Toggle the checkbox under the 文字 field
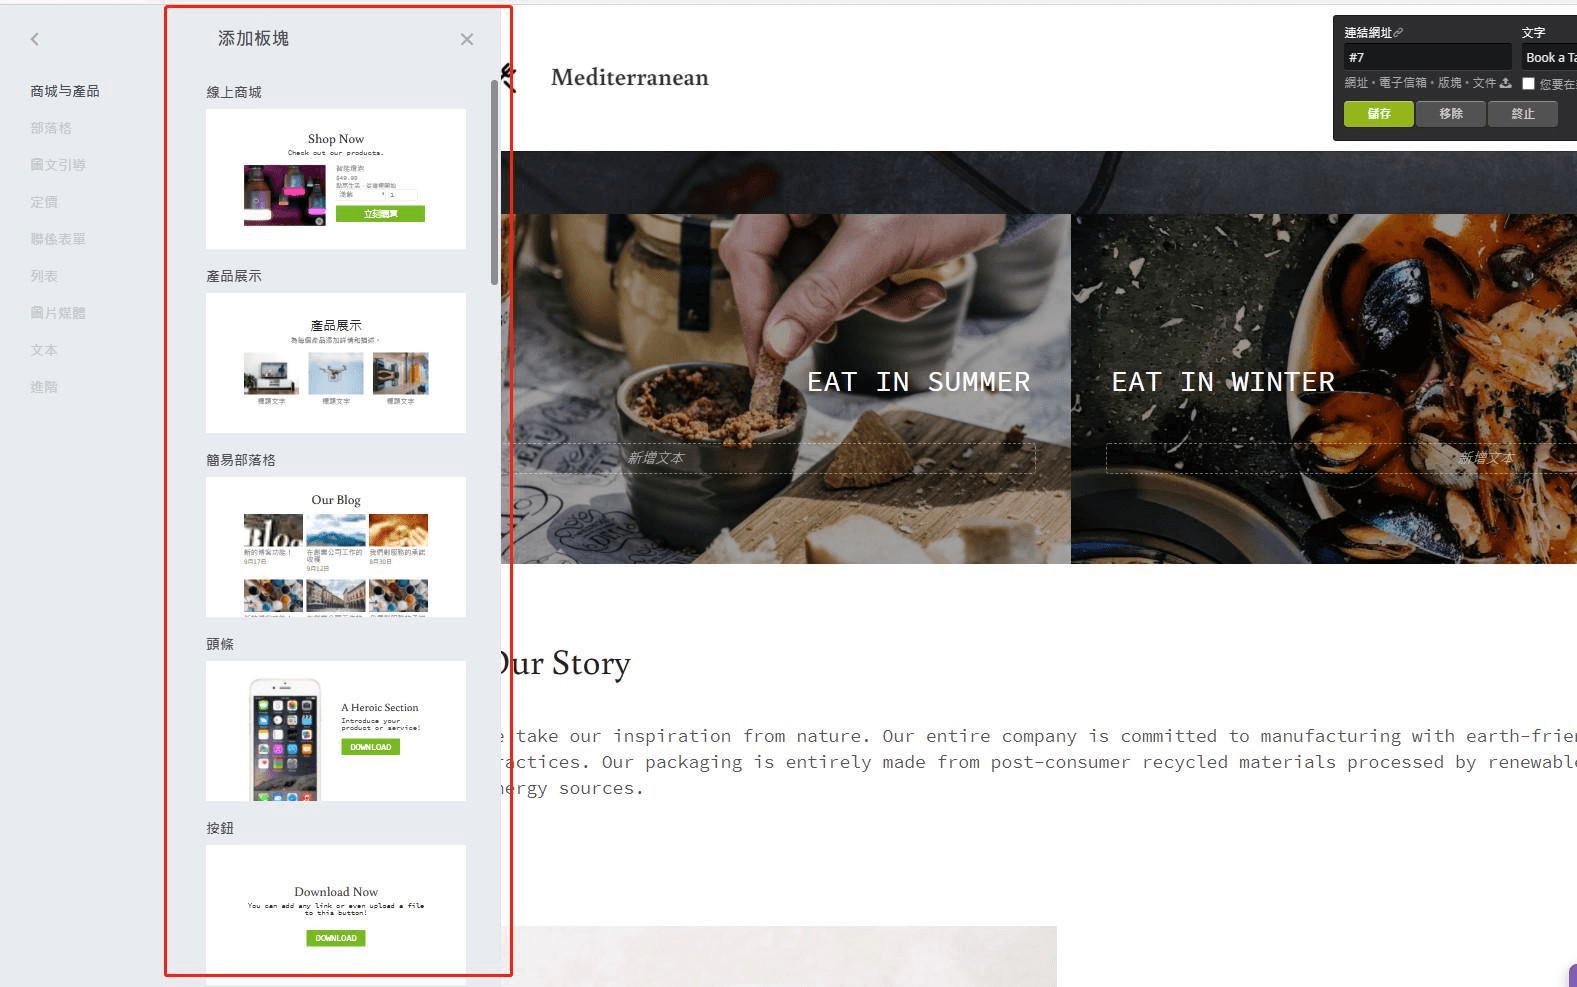This screenshot has height=987, width=1577. tap(1528, 84)
